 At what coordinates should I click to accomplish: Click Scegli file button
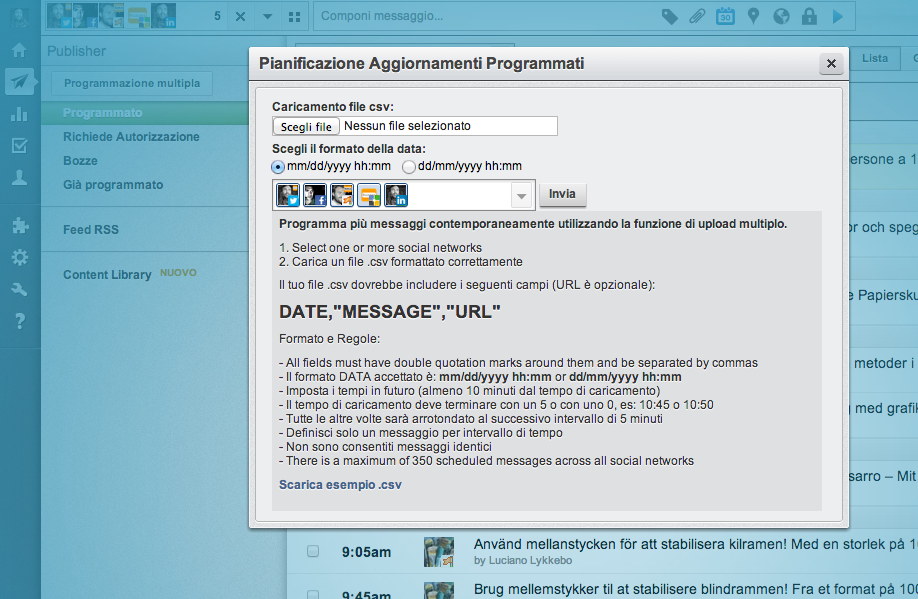(306, 126)
